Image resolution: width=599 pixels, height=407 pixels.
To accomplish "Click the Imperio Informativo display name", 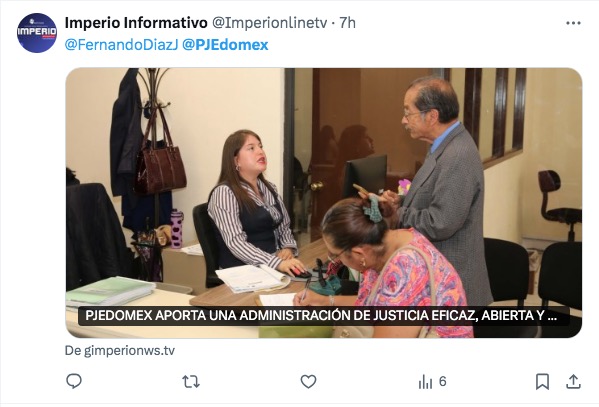I will point(136,23).
